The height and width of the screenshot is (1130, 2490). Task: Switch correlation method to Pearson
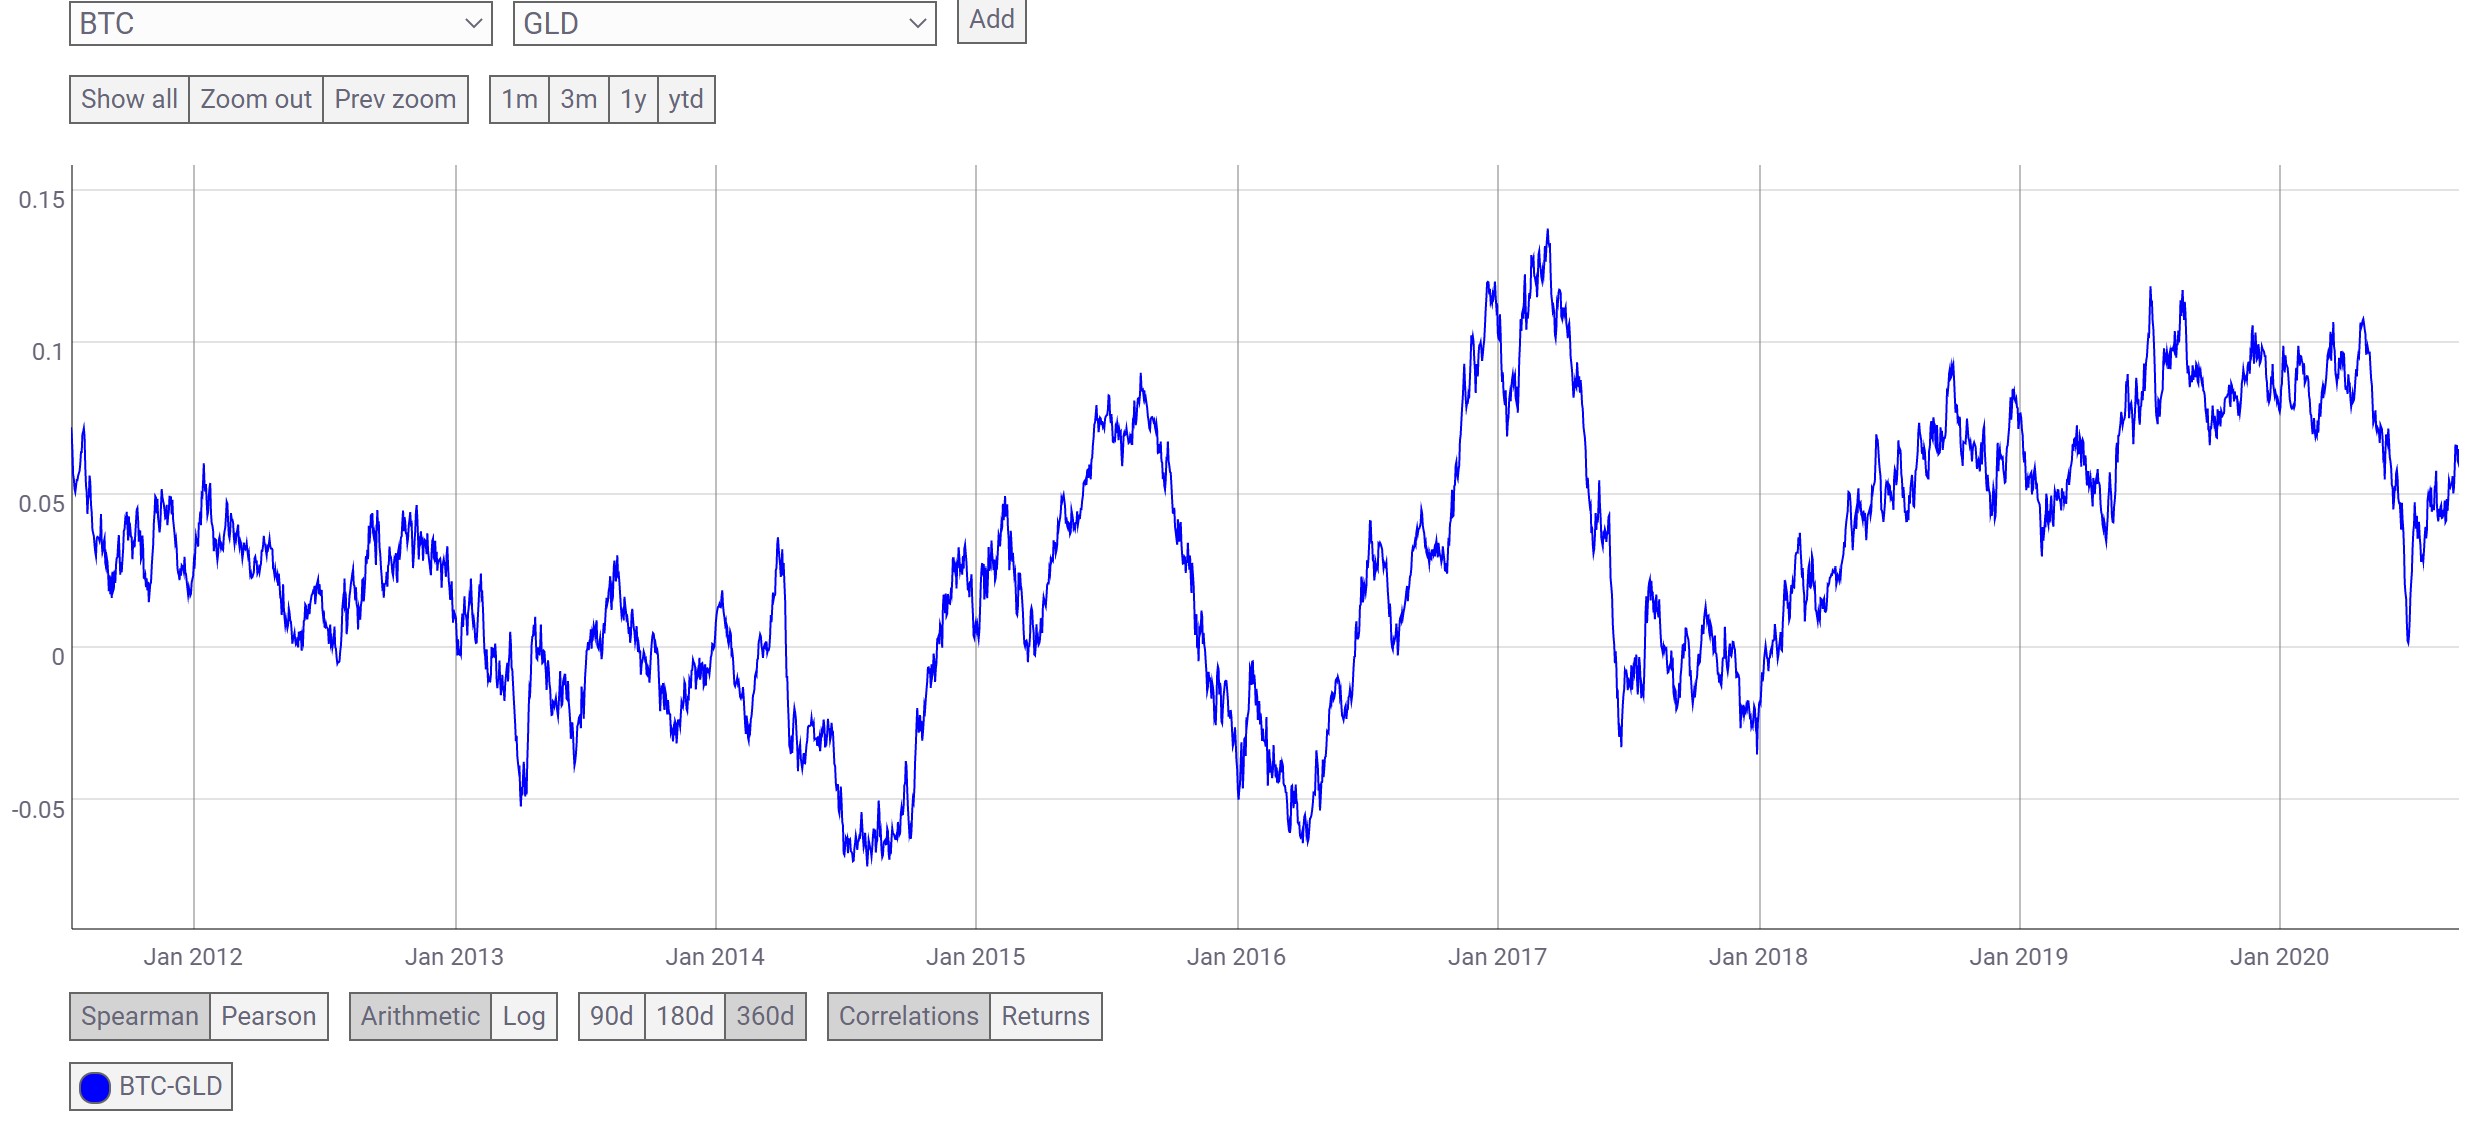pyautogui.click(x=268, y=1016)
